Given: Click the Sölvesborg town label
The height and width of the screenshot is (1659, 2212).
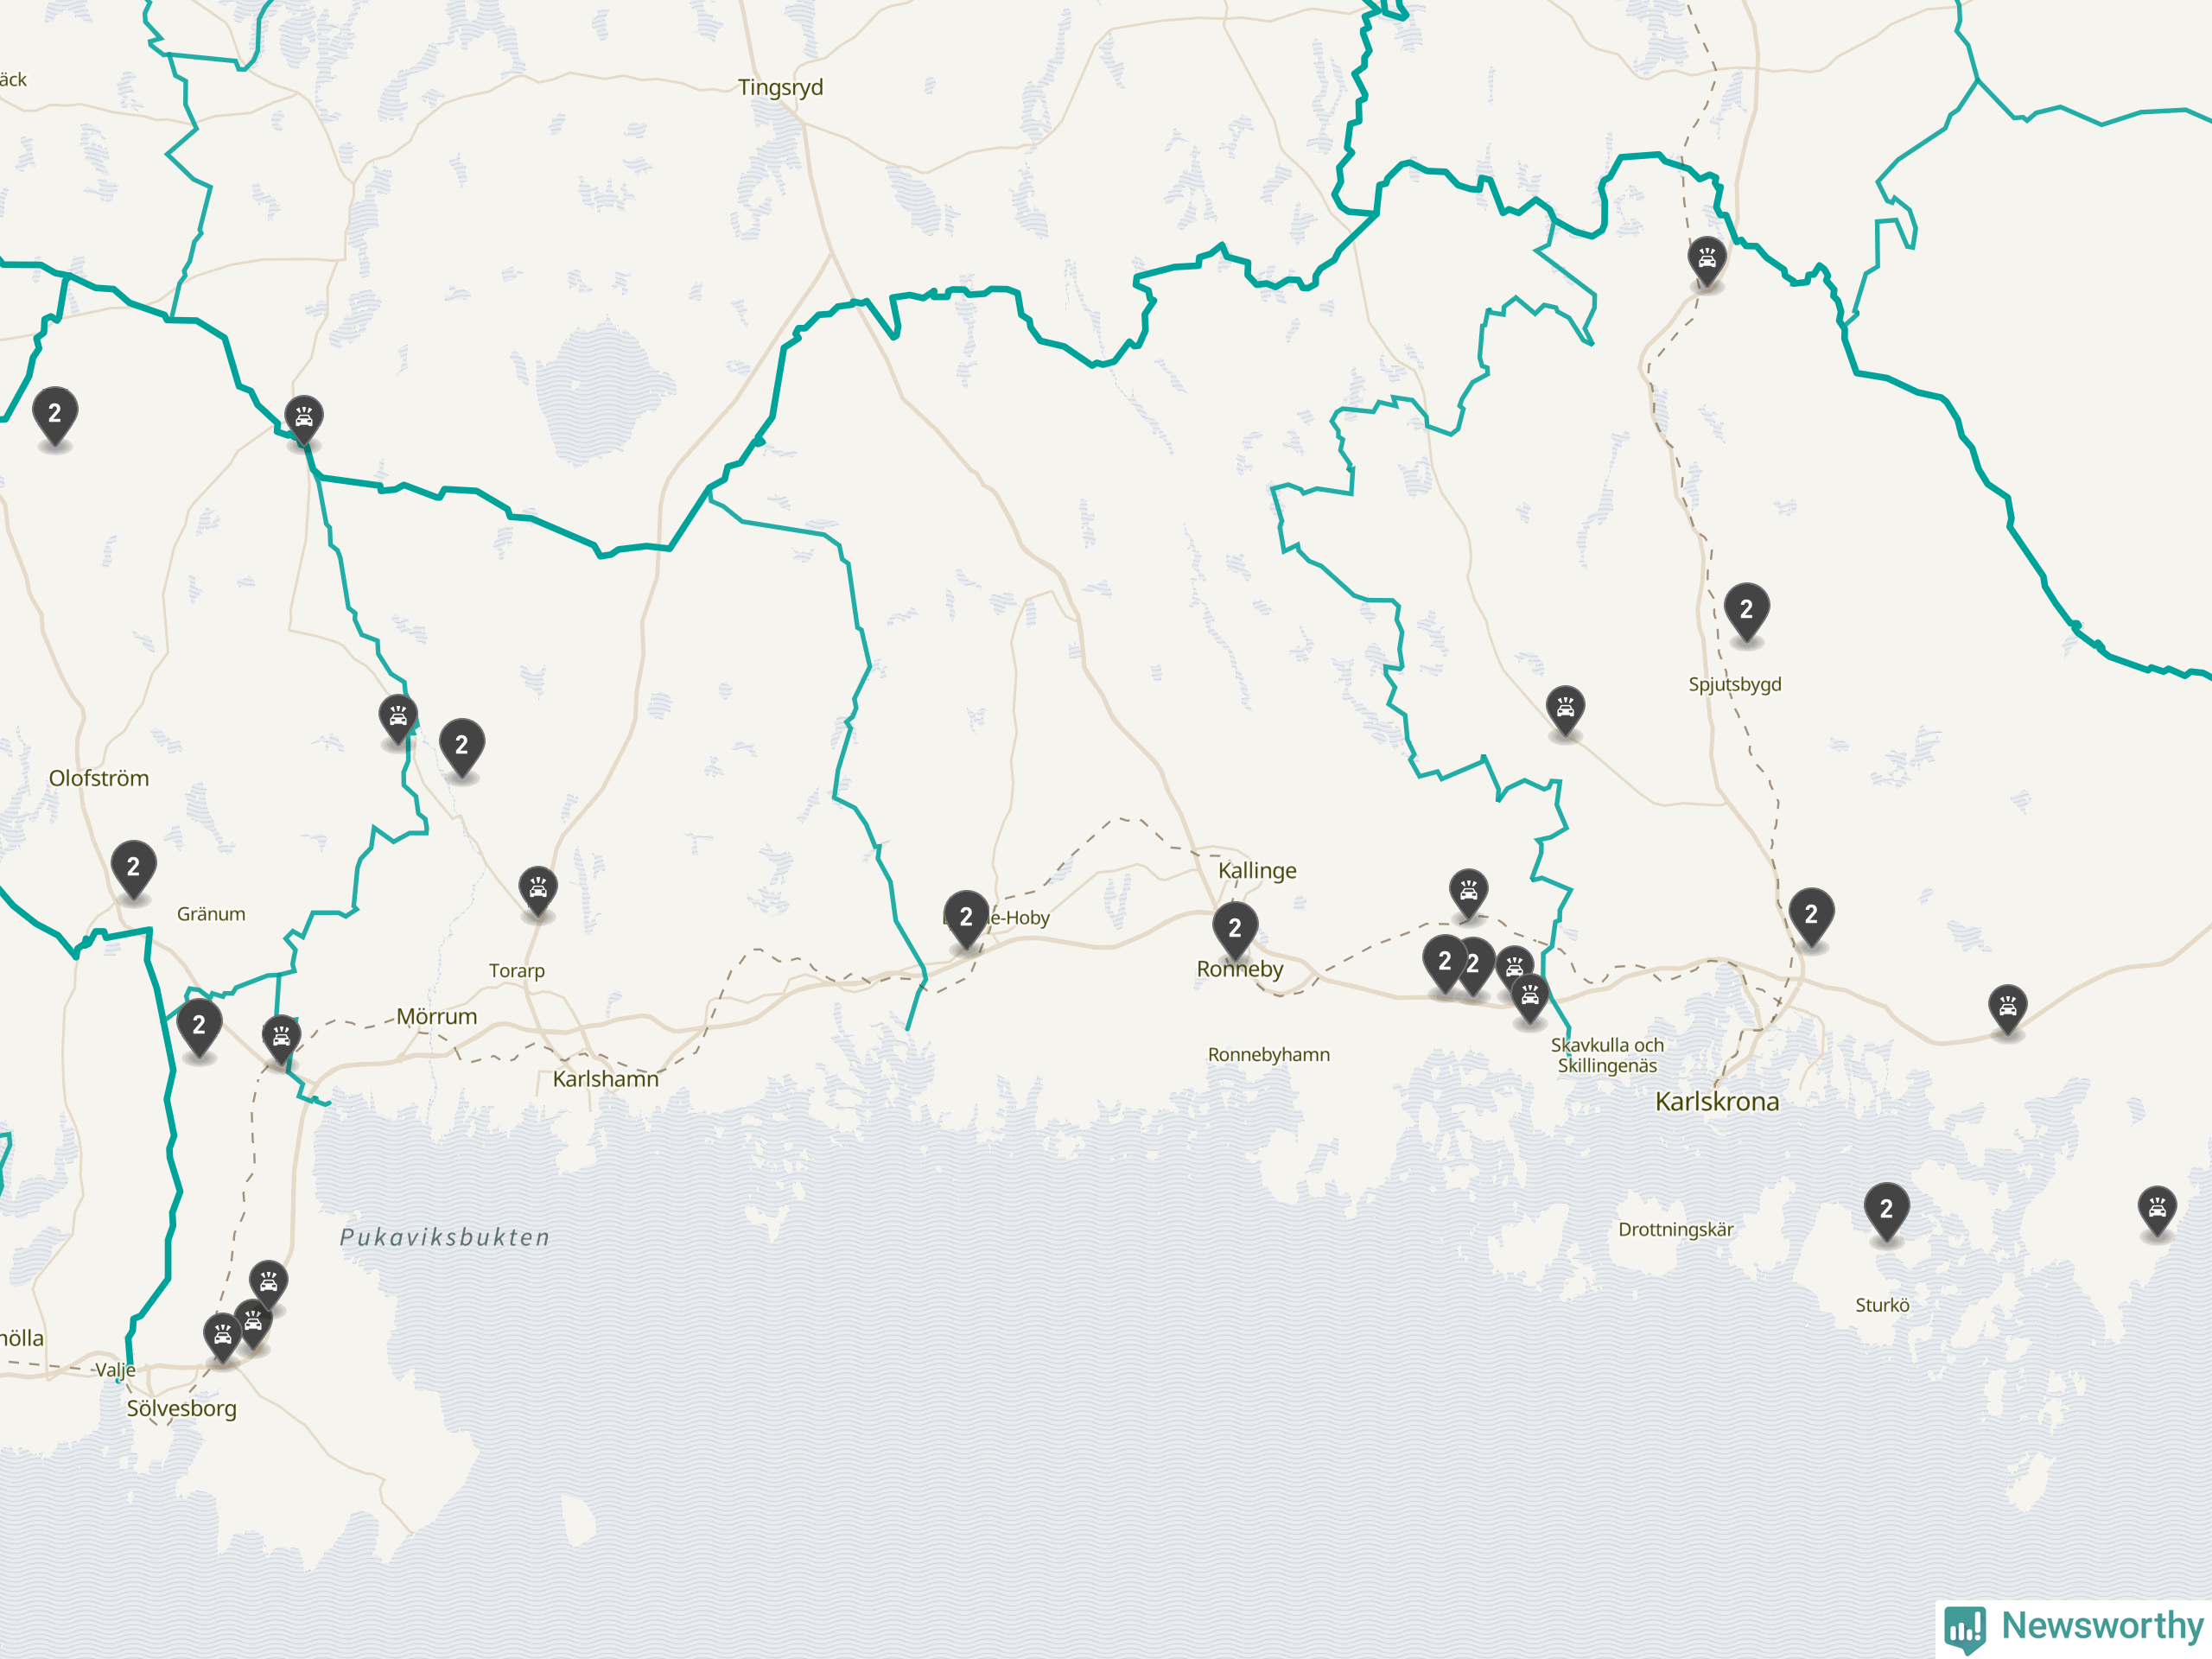Looking at the screenshot, I should pyautogui.click(x=182, y=1409).
